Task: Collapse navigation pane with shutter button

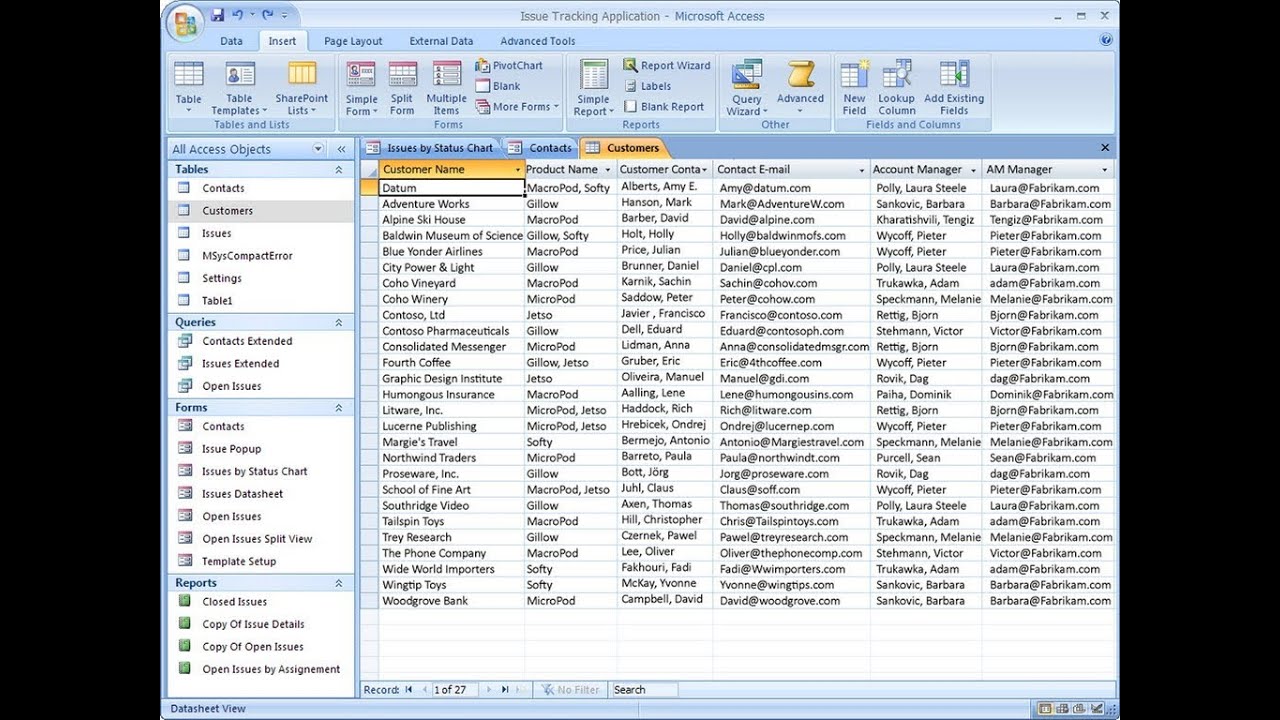Action: (341, 149)
